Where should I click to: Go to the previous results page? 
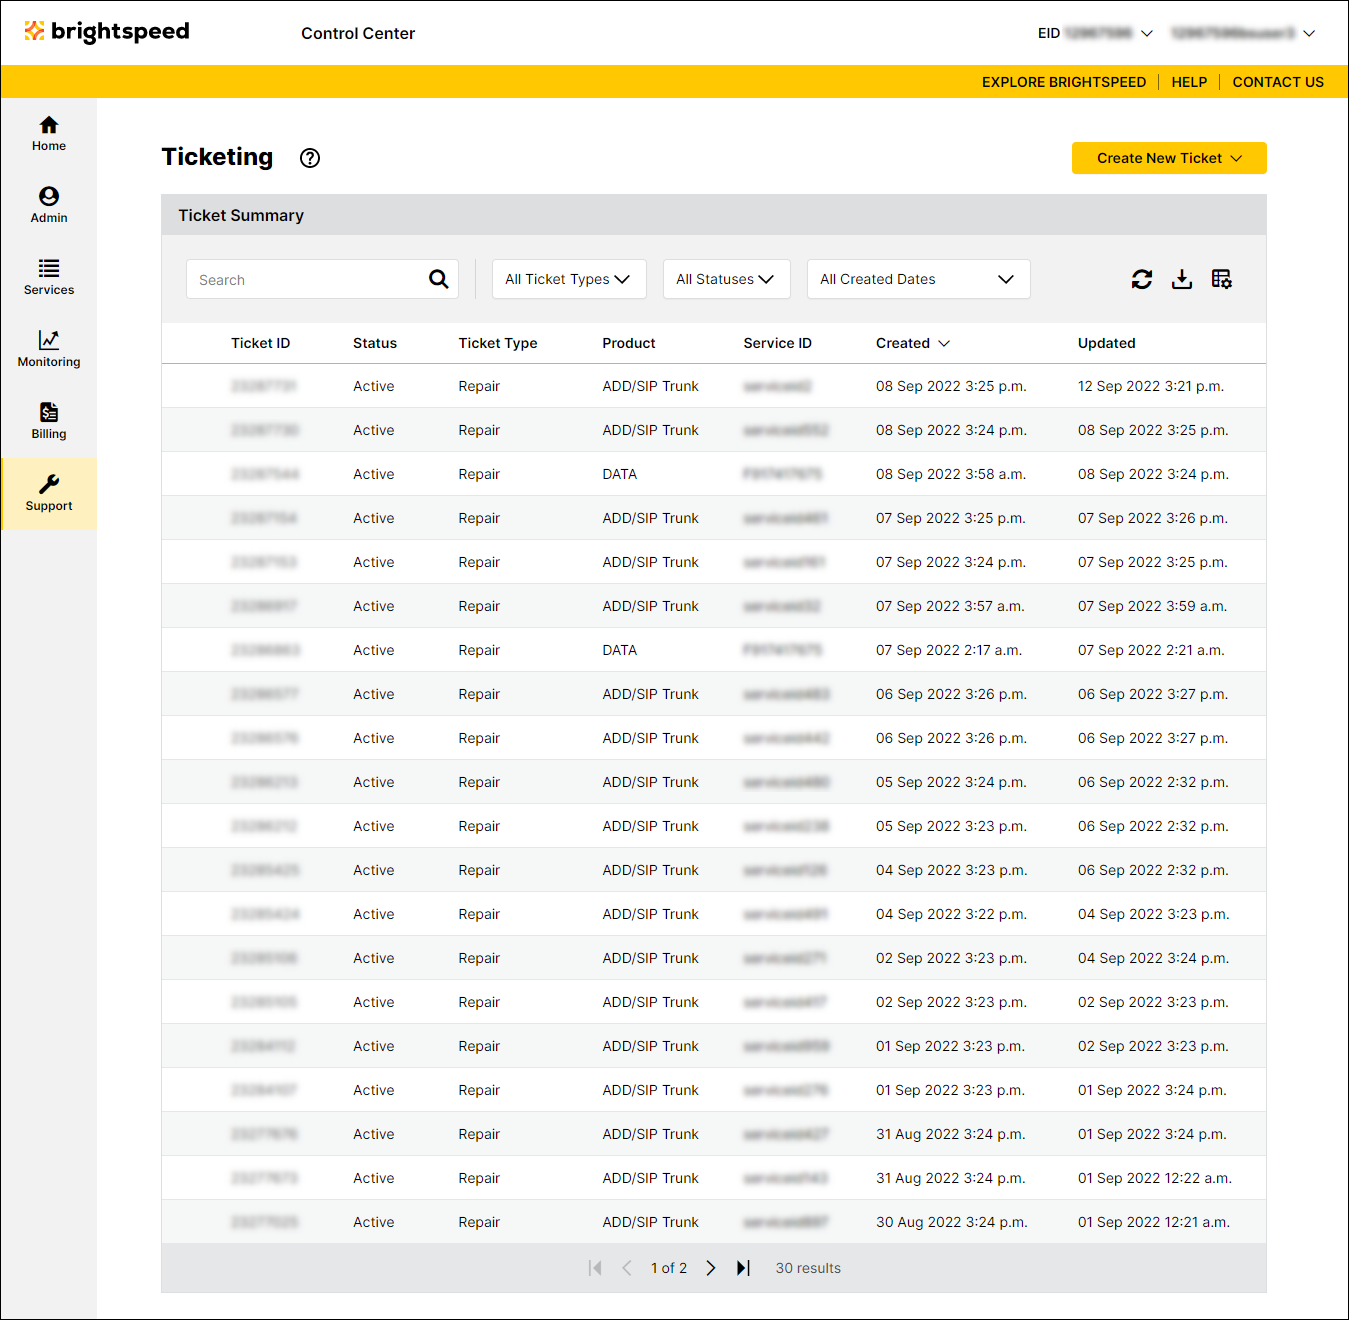click(627, 1268)
